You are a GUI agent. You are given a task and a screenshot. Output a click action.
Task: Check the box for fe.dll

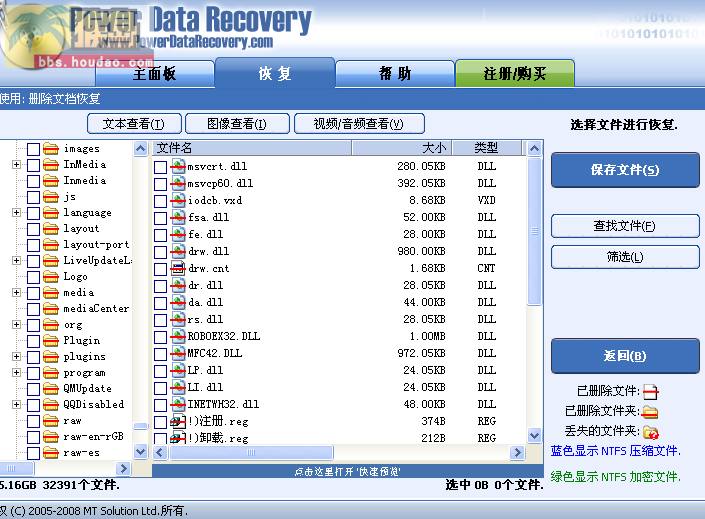(161, 235)
